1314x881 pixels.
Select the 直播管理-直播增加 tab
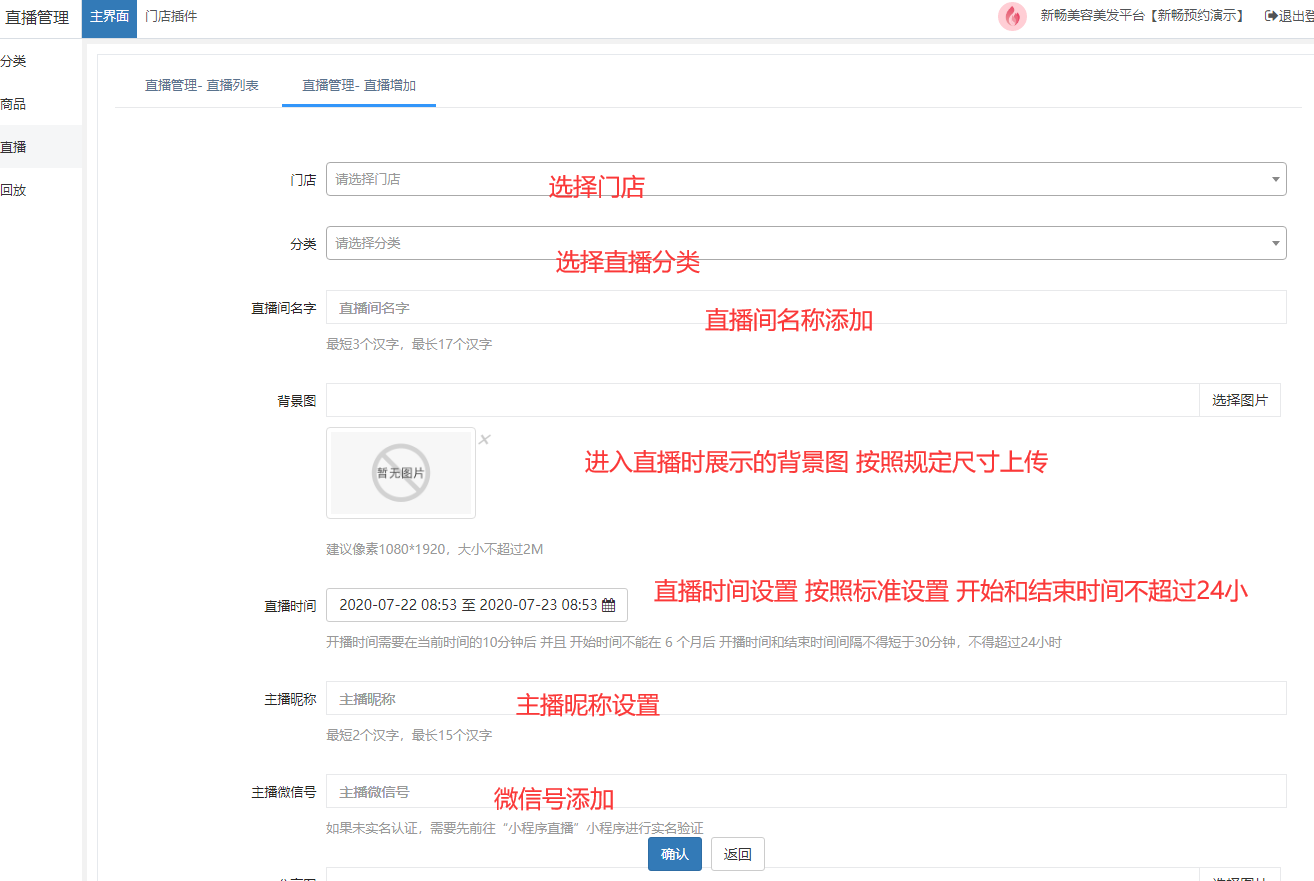click(359, 86)
